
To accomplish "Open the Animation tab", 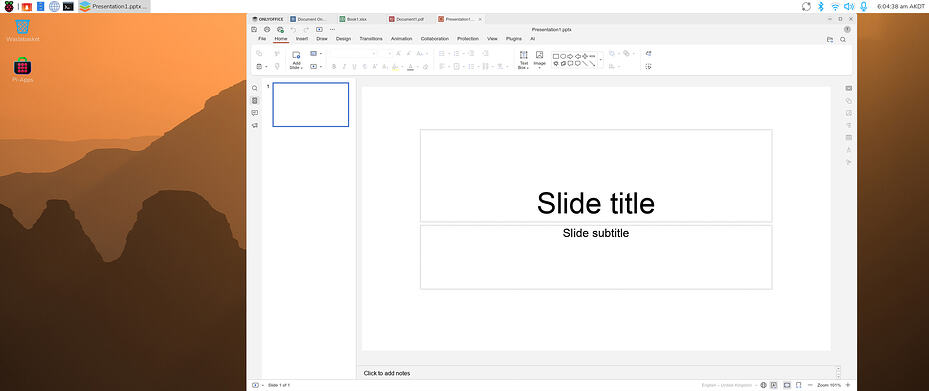I will (402, 39).
